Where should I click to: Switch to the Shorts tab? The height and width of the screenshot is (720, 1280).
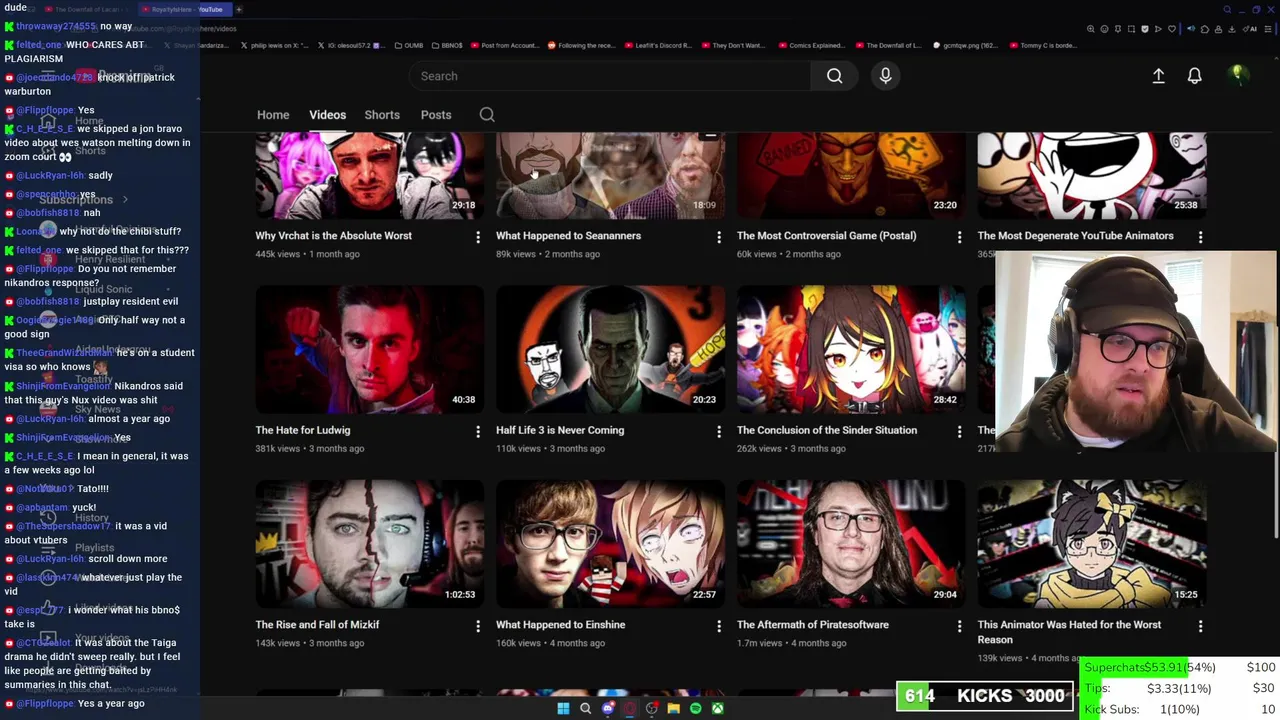(x=382, y=115)
